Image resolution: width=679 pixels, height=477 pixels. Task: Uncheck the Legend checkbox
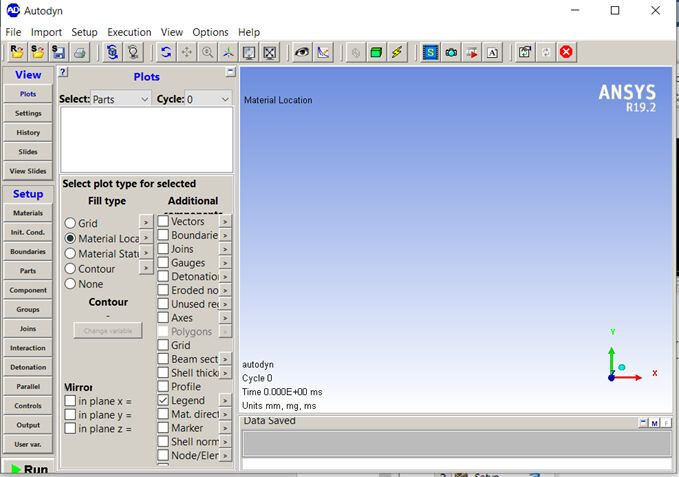click(163, 400)
